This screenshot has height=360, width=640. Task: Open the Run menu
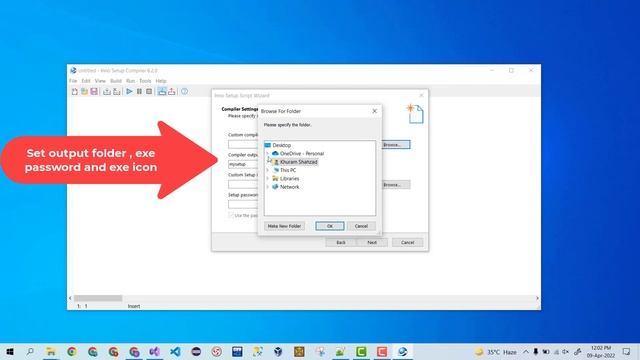[130, 81]
